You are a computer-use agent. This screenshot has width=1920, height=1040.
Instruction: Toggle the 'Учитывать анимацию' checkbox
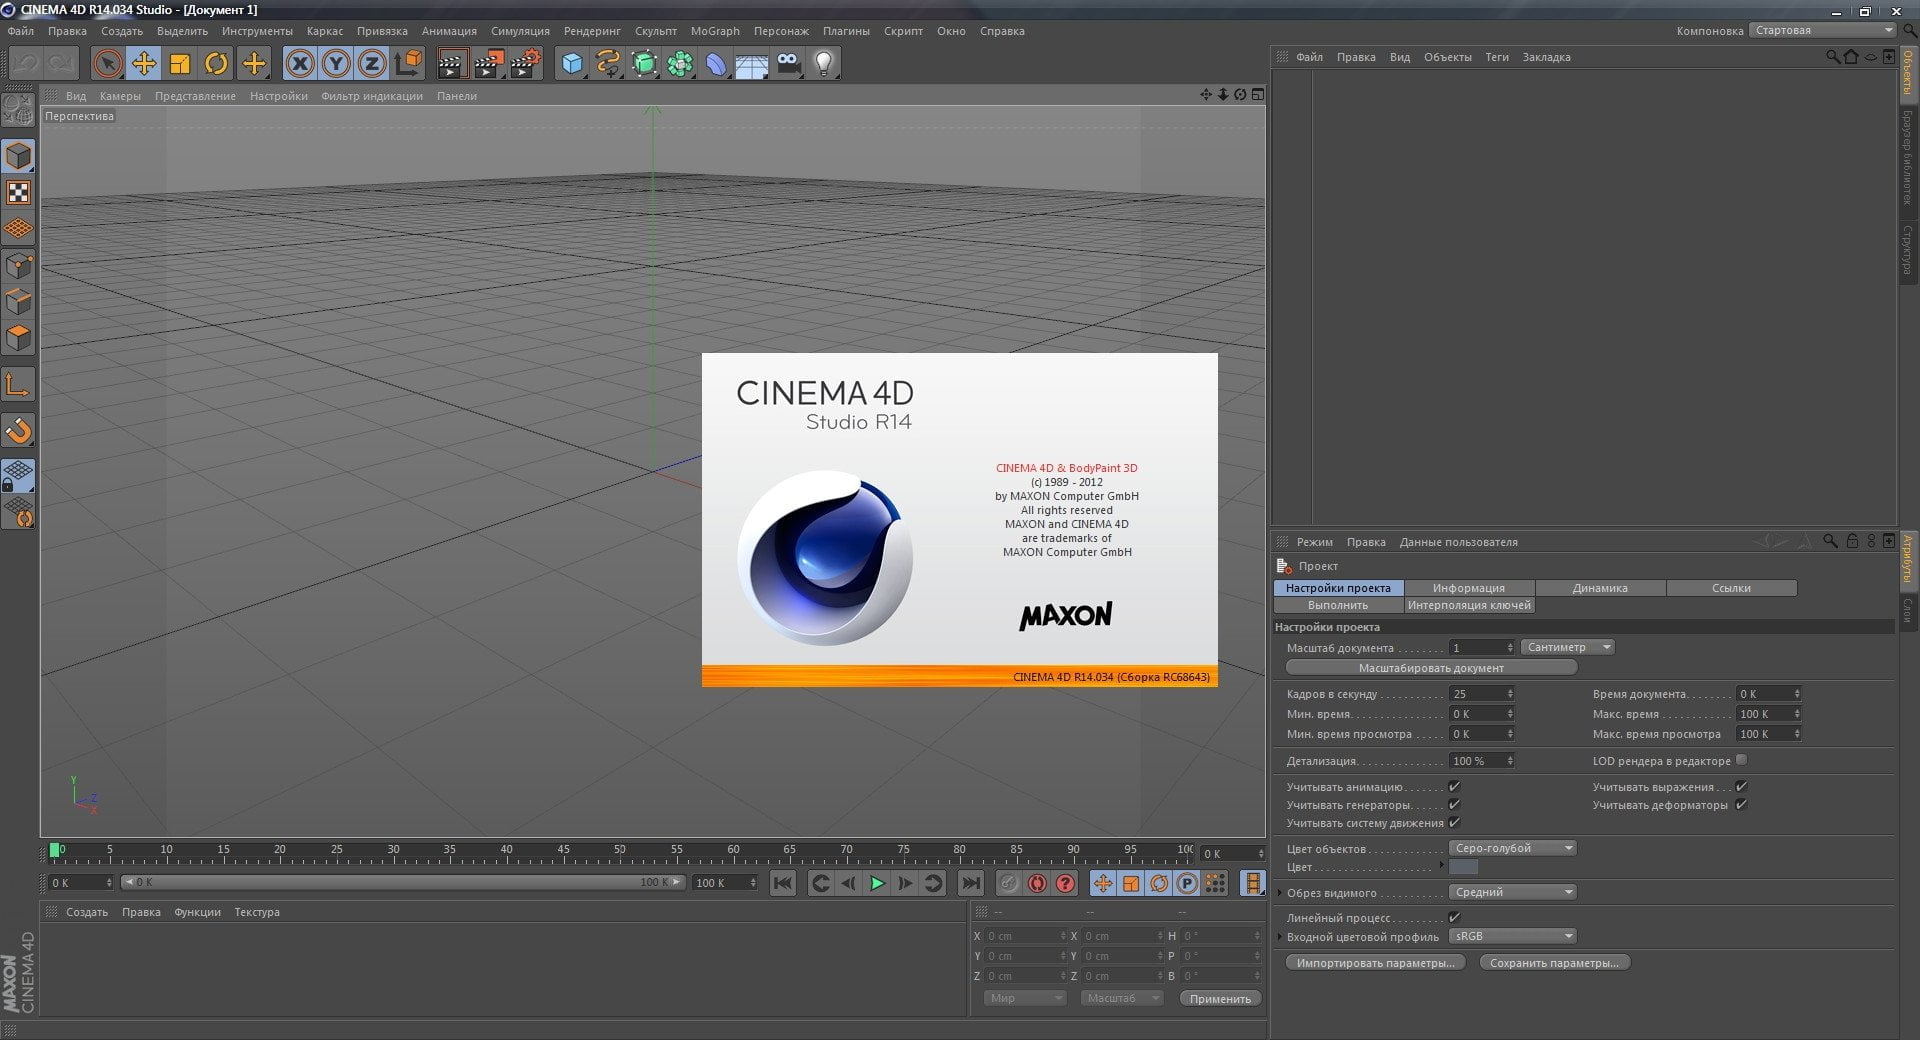[x=1455, y=787]
